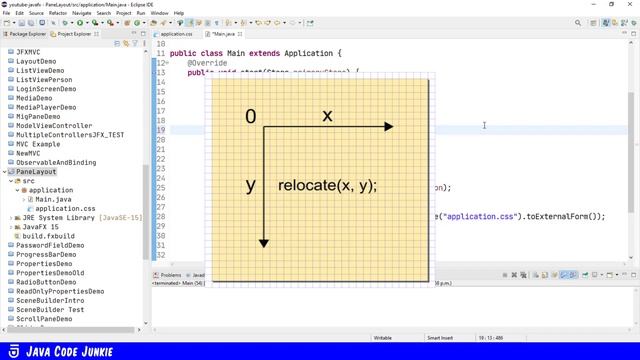Click the External Tools run icon
The height and width of the screenshot is (360, 640).
click(x=110, y=23)
